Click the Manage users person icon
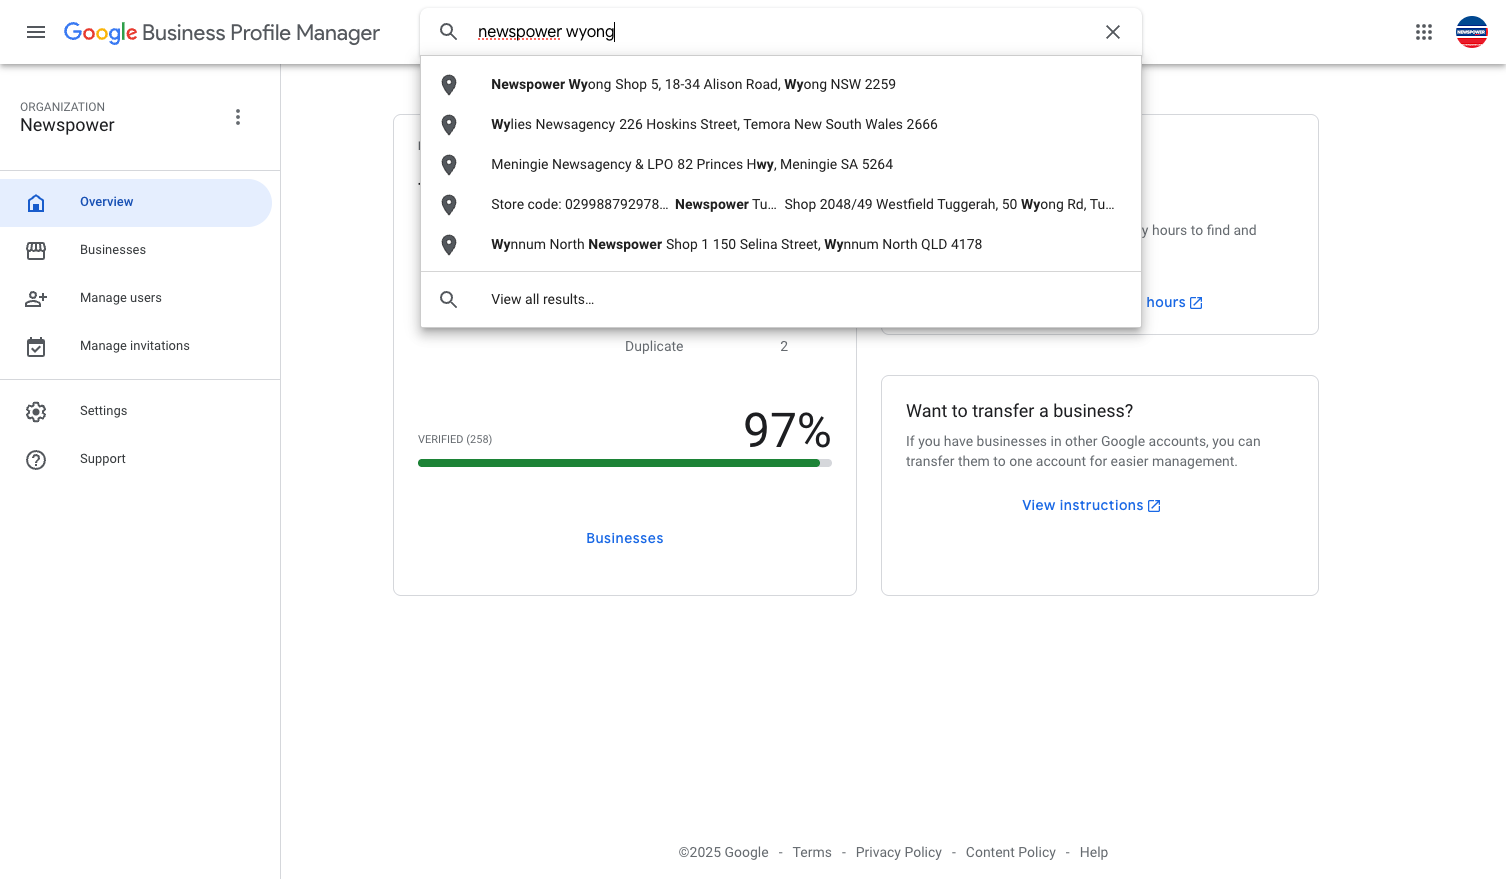This screenshot has width=1506, height=879. [36, 299]
